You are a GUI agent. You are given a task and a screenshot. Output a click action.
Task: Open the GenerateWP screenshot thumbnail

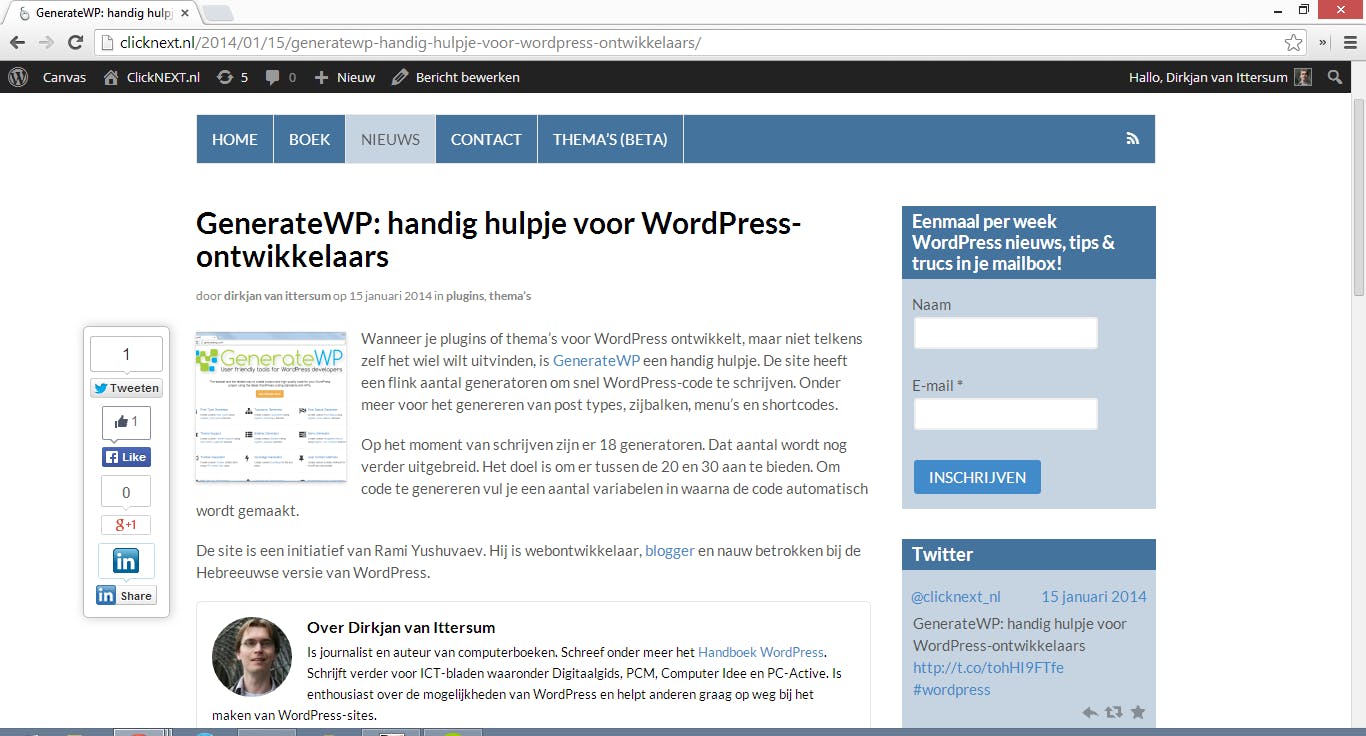coord(271,406)
